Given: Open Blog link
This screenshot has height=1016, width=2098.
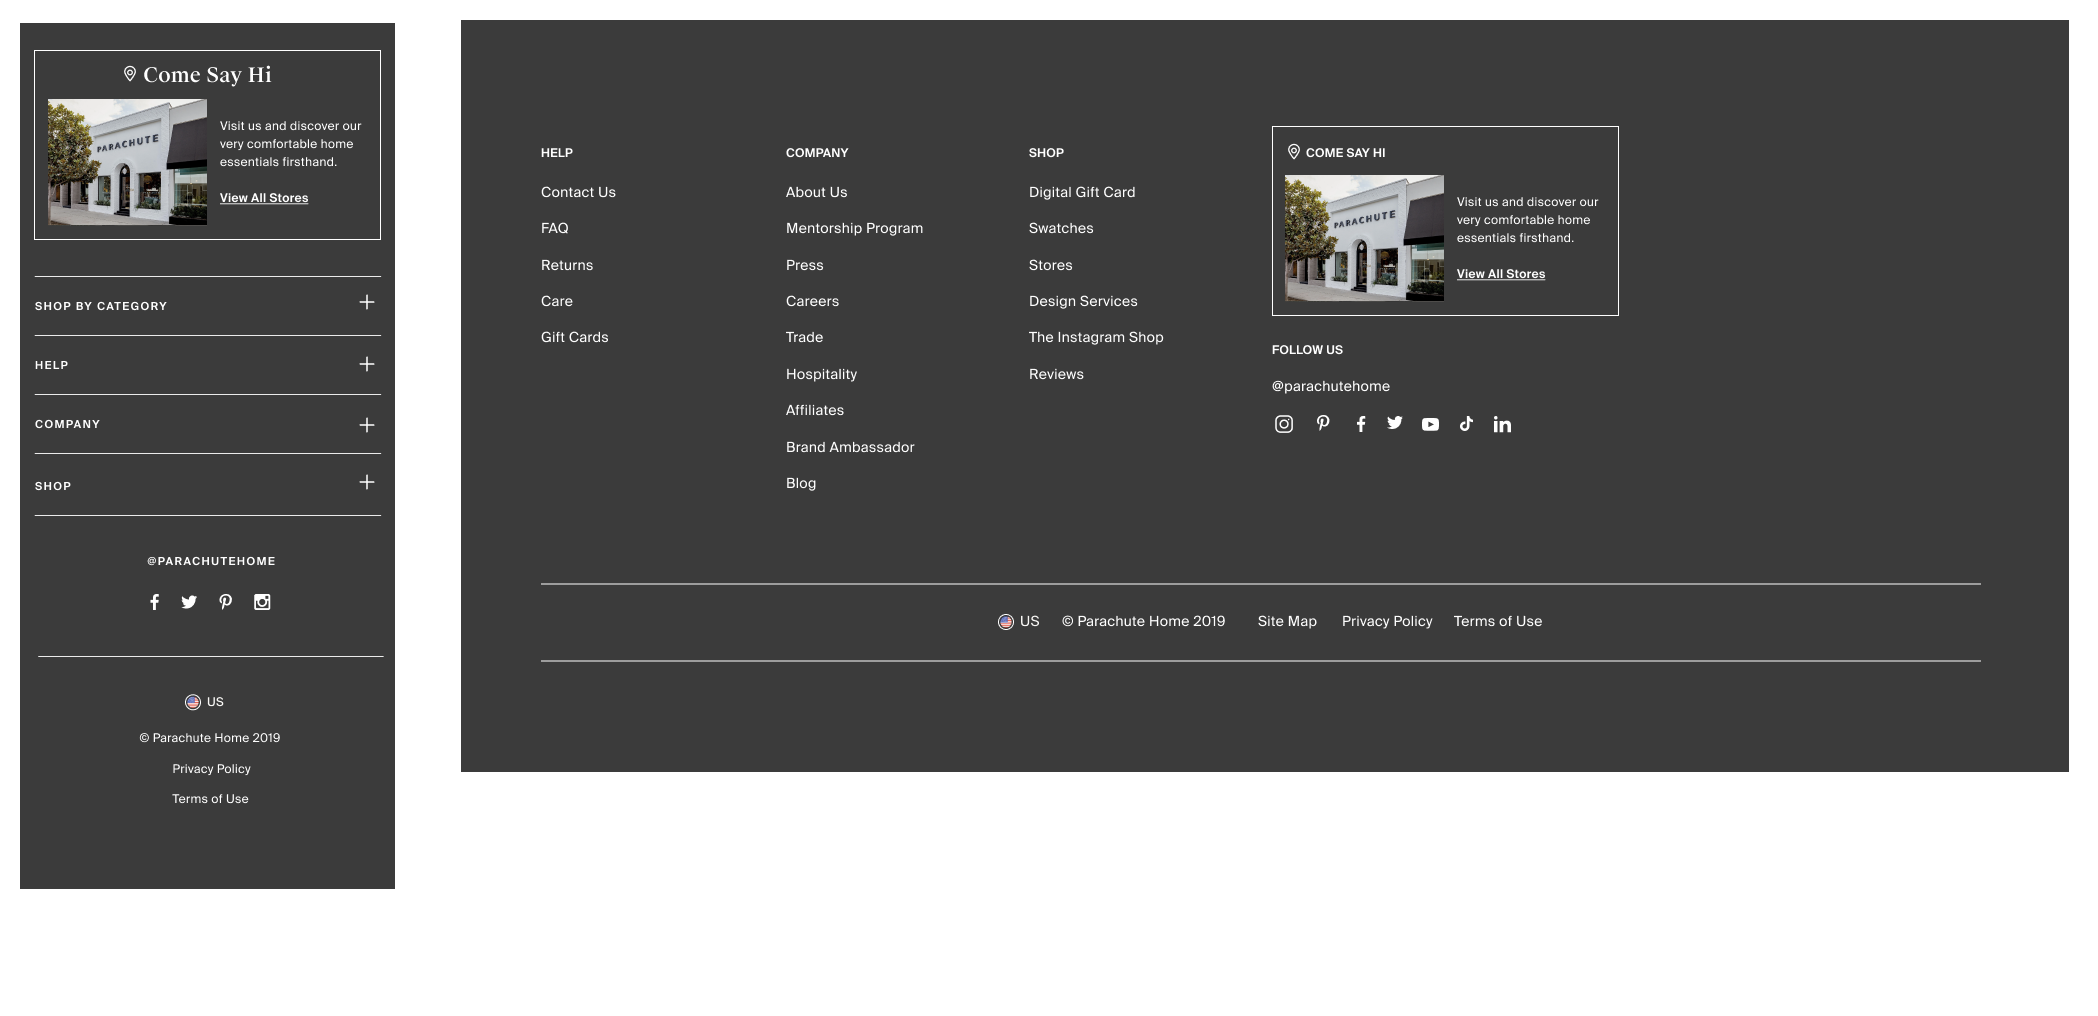Looking at the screenshot, I should (x=801, y=483).
